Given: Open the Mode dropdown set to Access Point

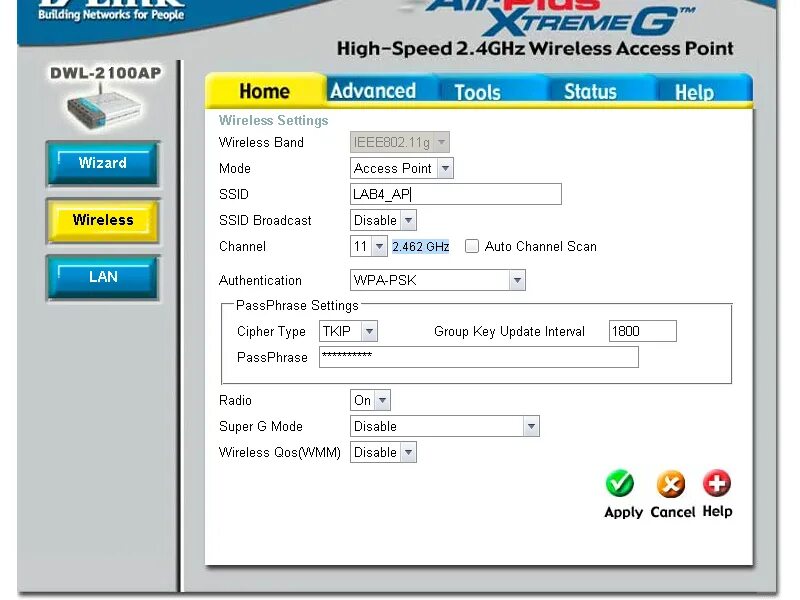Looking at the screenshot, I should (x=402, y=168).
